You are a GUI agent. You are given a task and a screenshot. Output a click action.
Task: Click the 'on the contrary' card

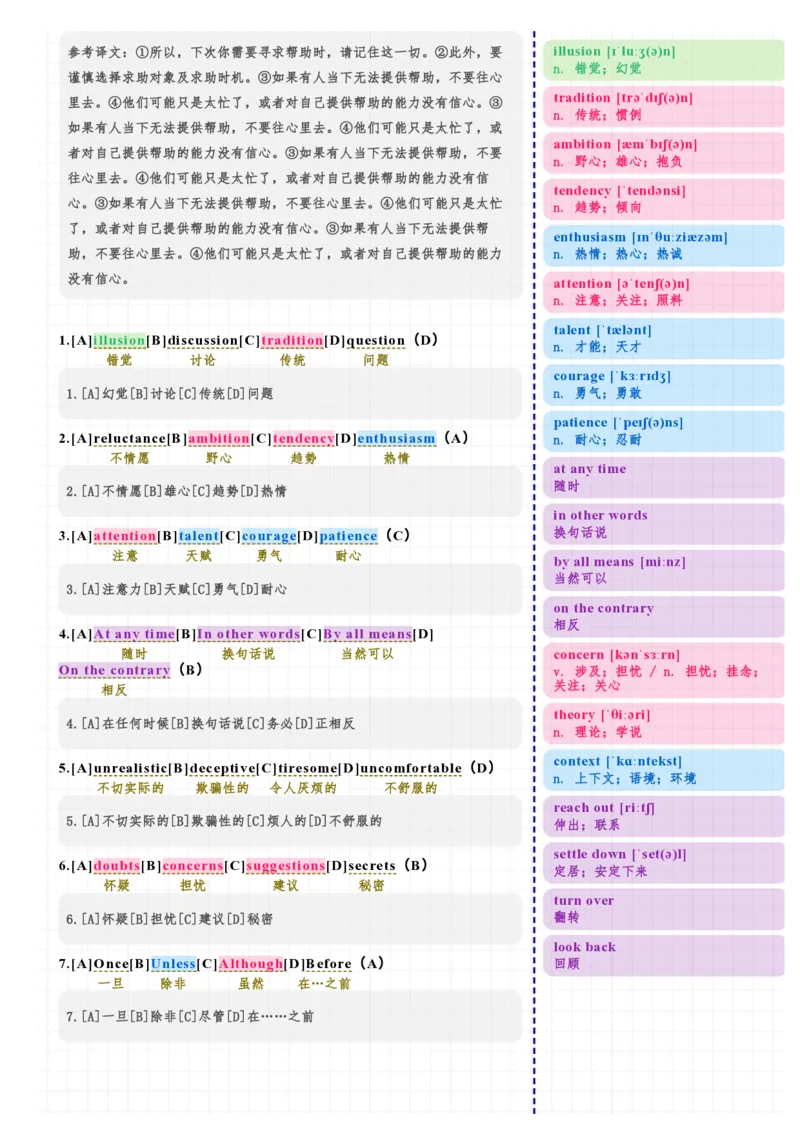tap(663, 616)
